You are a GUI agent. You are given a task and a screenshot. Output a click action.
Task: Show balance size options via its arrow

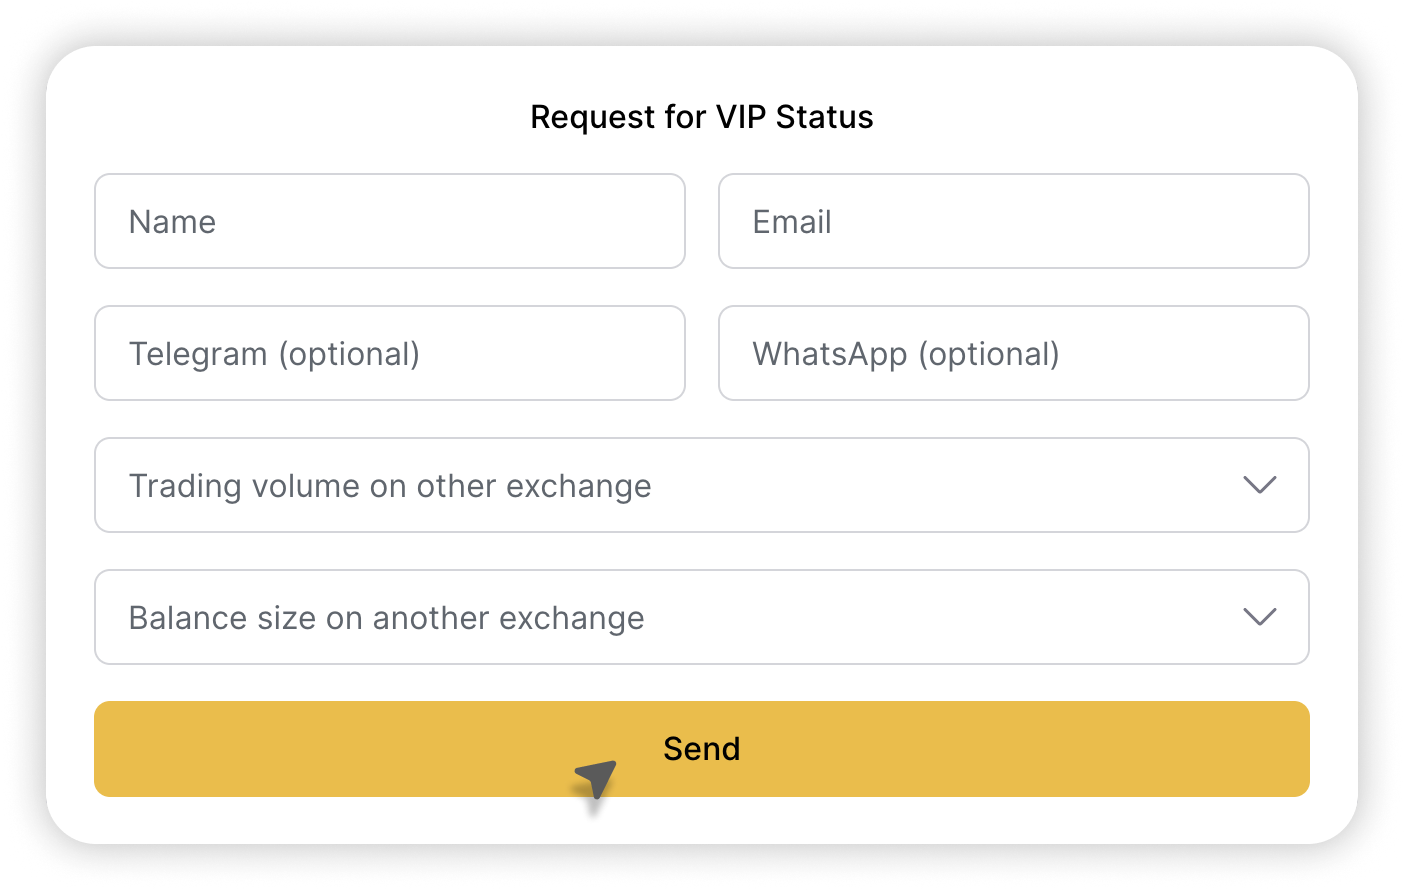click(x=1259, y=617)
